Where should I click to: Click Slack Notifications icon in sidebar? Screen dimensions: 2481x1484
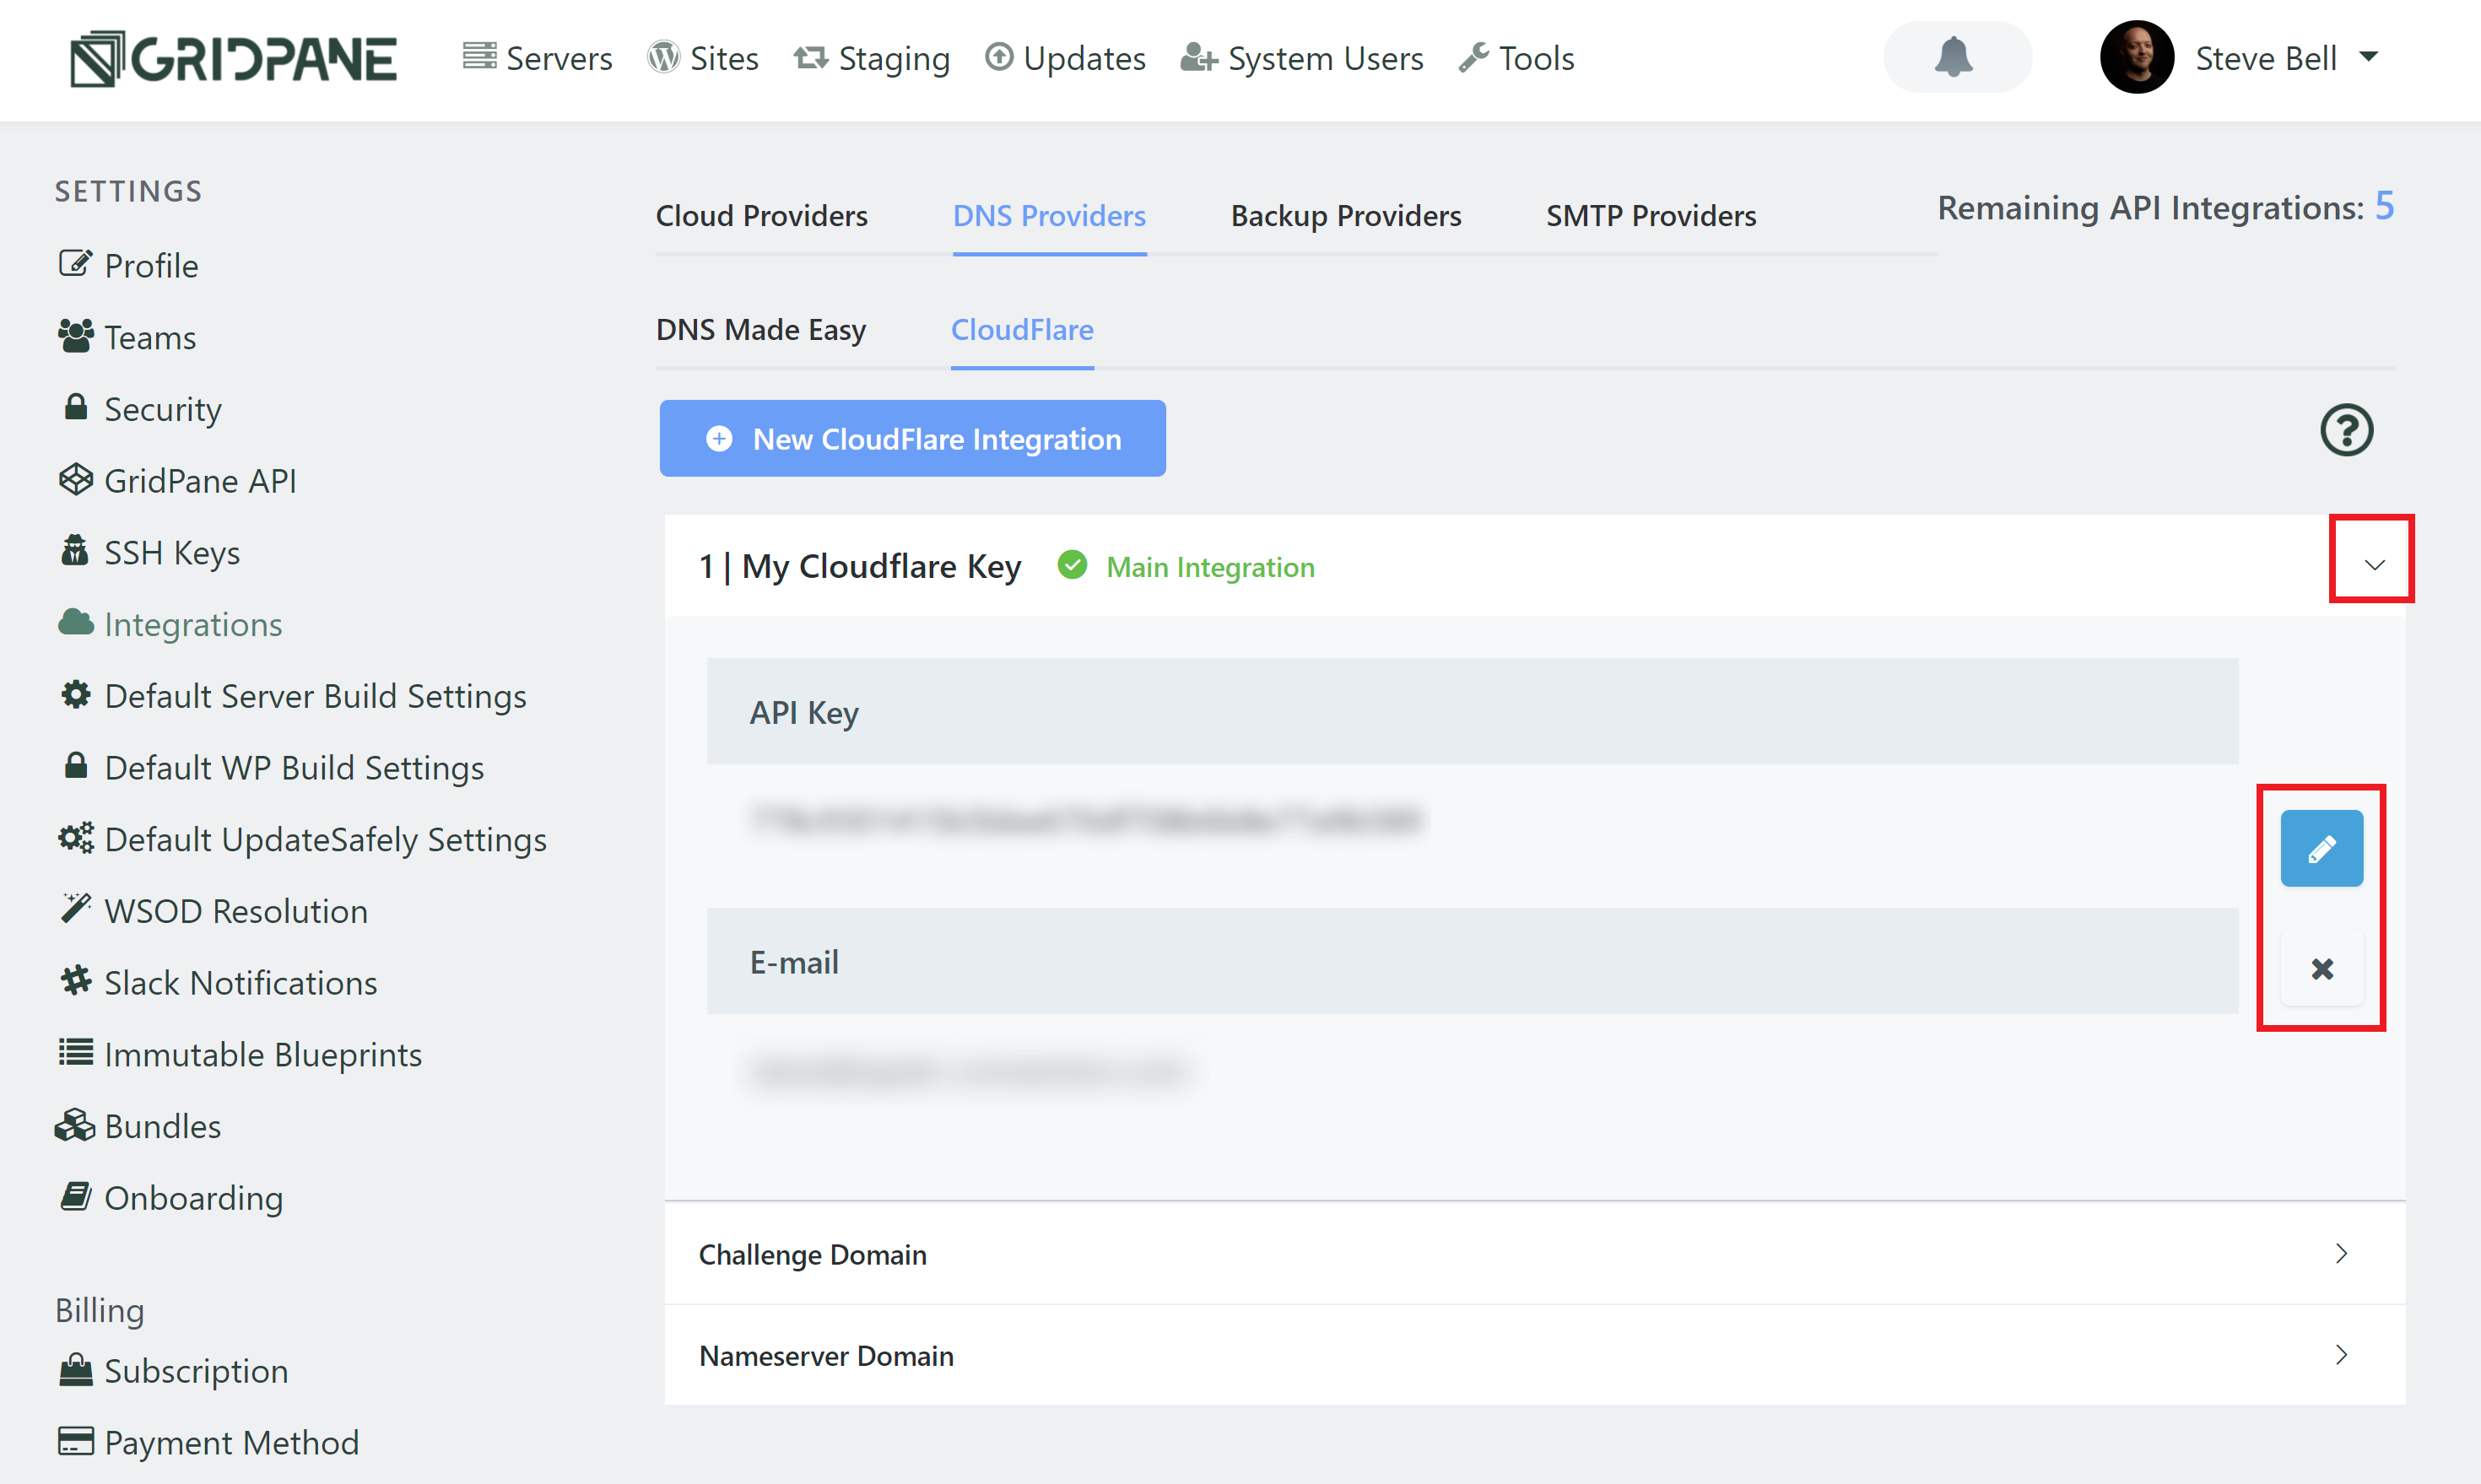click(75, 981)
